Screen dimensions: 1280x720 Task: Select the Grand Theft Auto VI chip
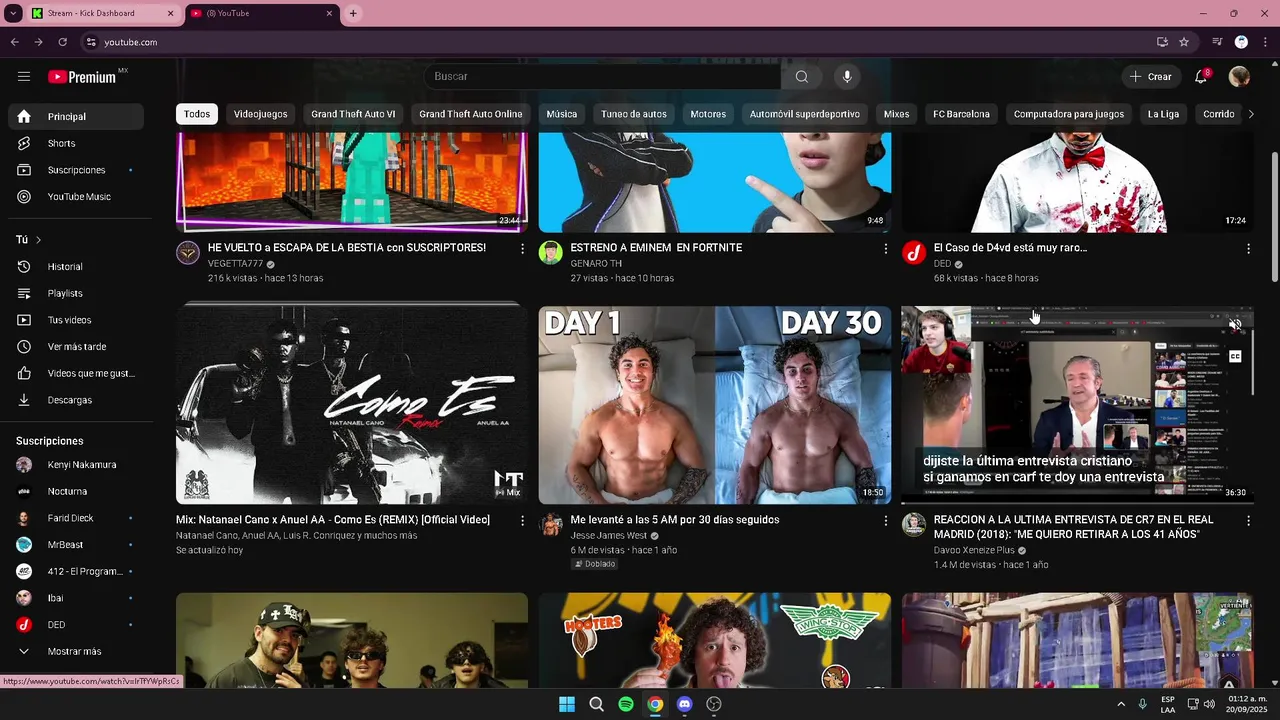coord(353,114)
